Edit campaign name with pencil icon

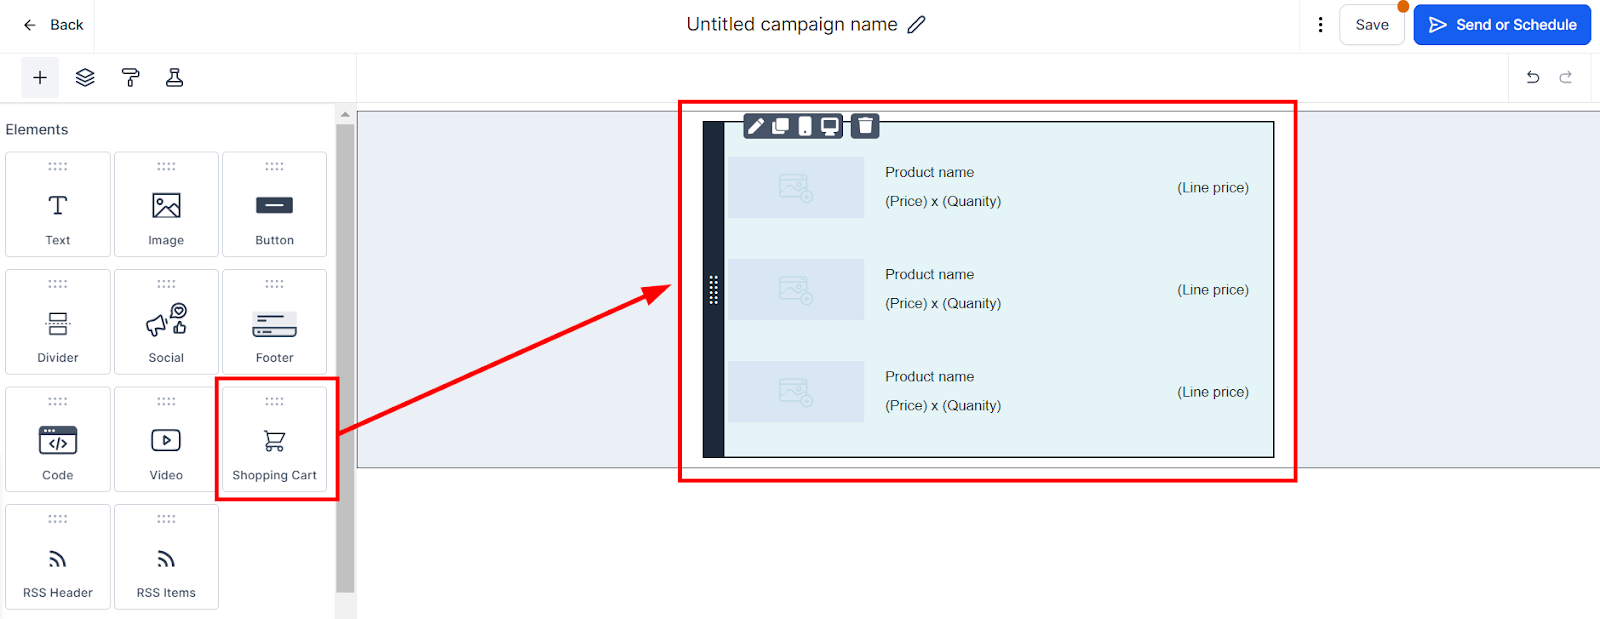tap(916, 24)
